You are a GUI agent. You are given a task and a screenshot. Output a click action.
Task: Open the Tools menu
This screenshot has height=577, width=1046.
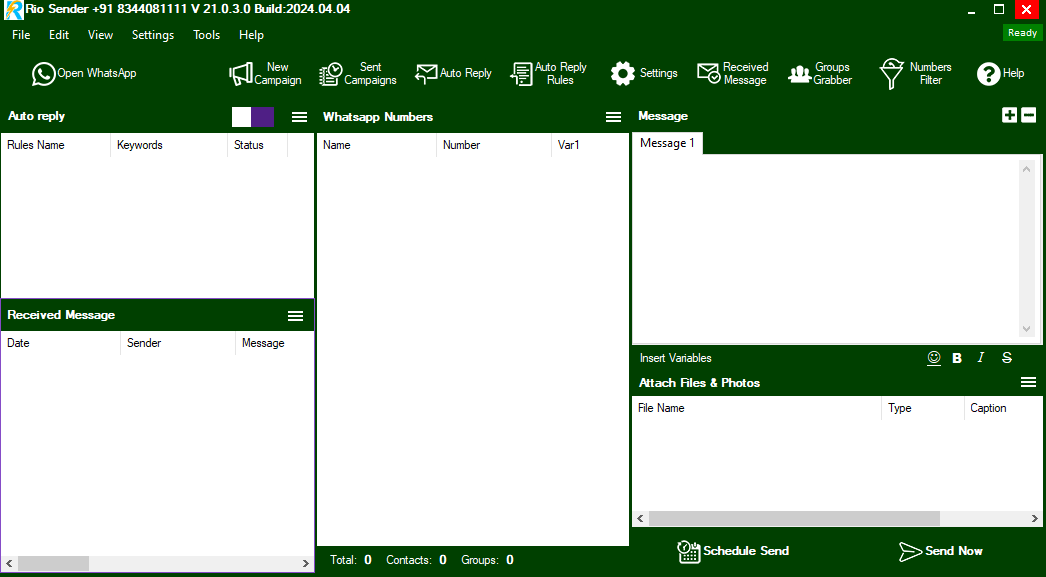point(206,35)
